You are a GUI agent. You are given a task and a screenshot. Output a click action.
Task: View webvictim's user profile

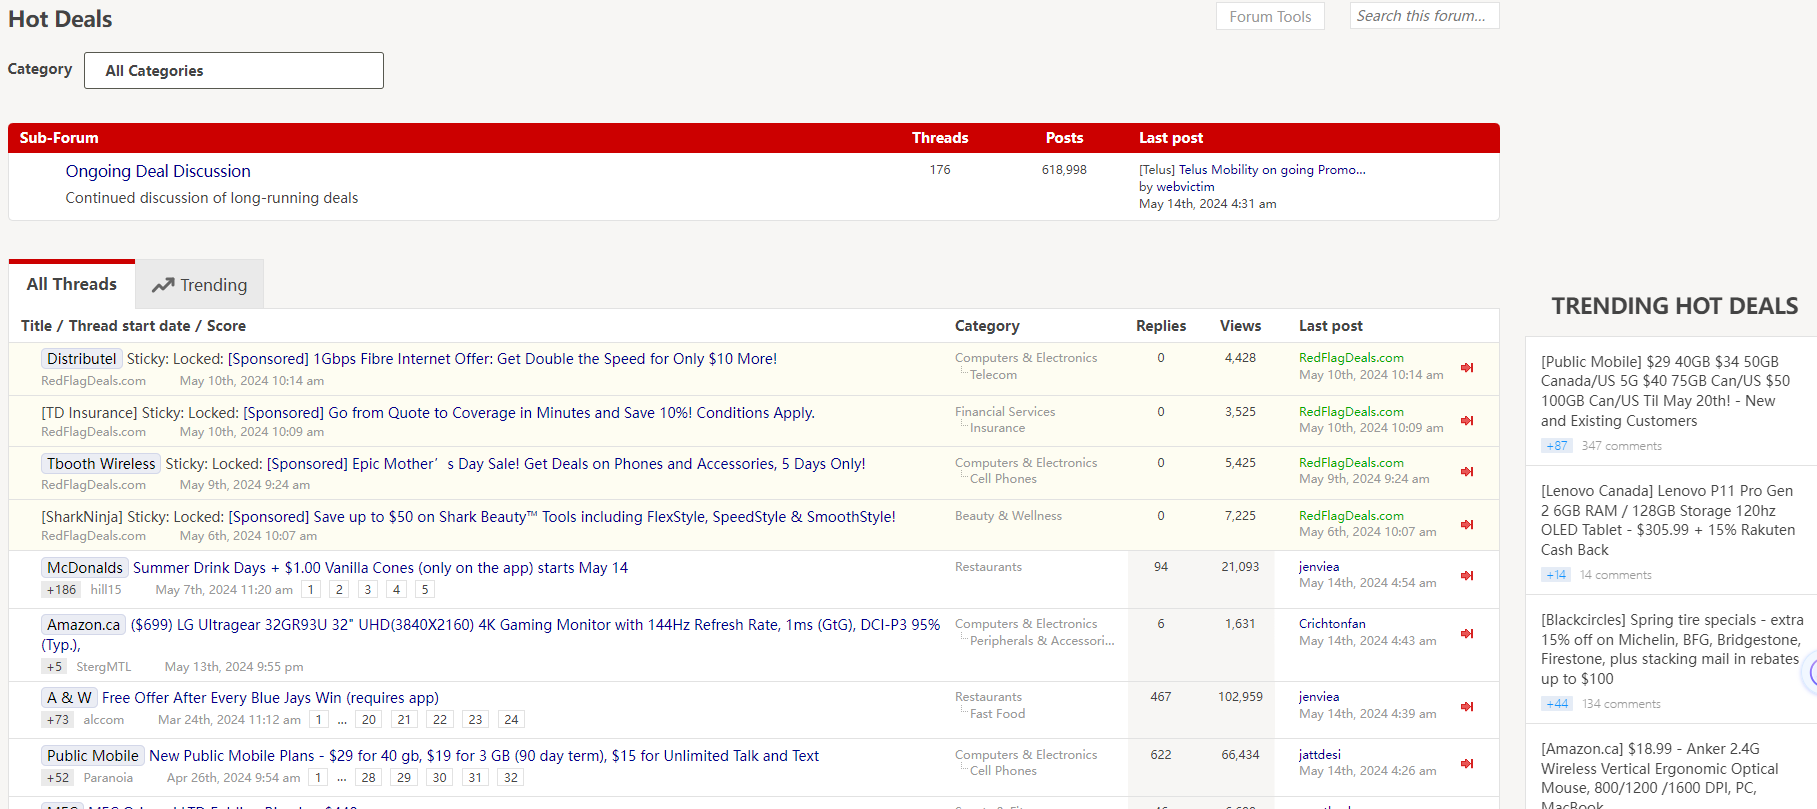(x=1185, y=187)
